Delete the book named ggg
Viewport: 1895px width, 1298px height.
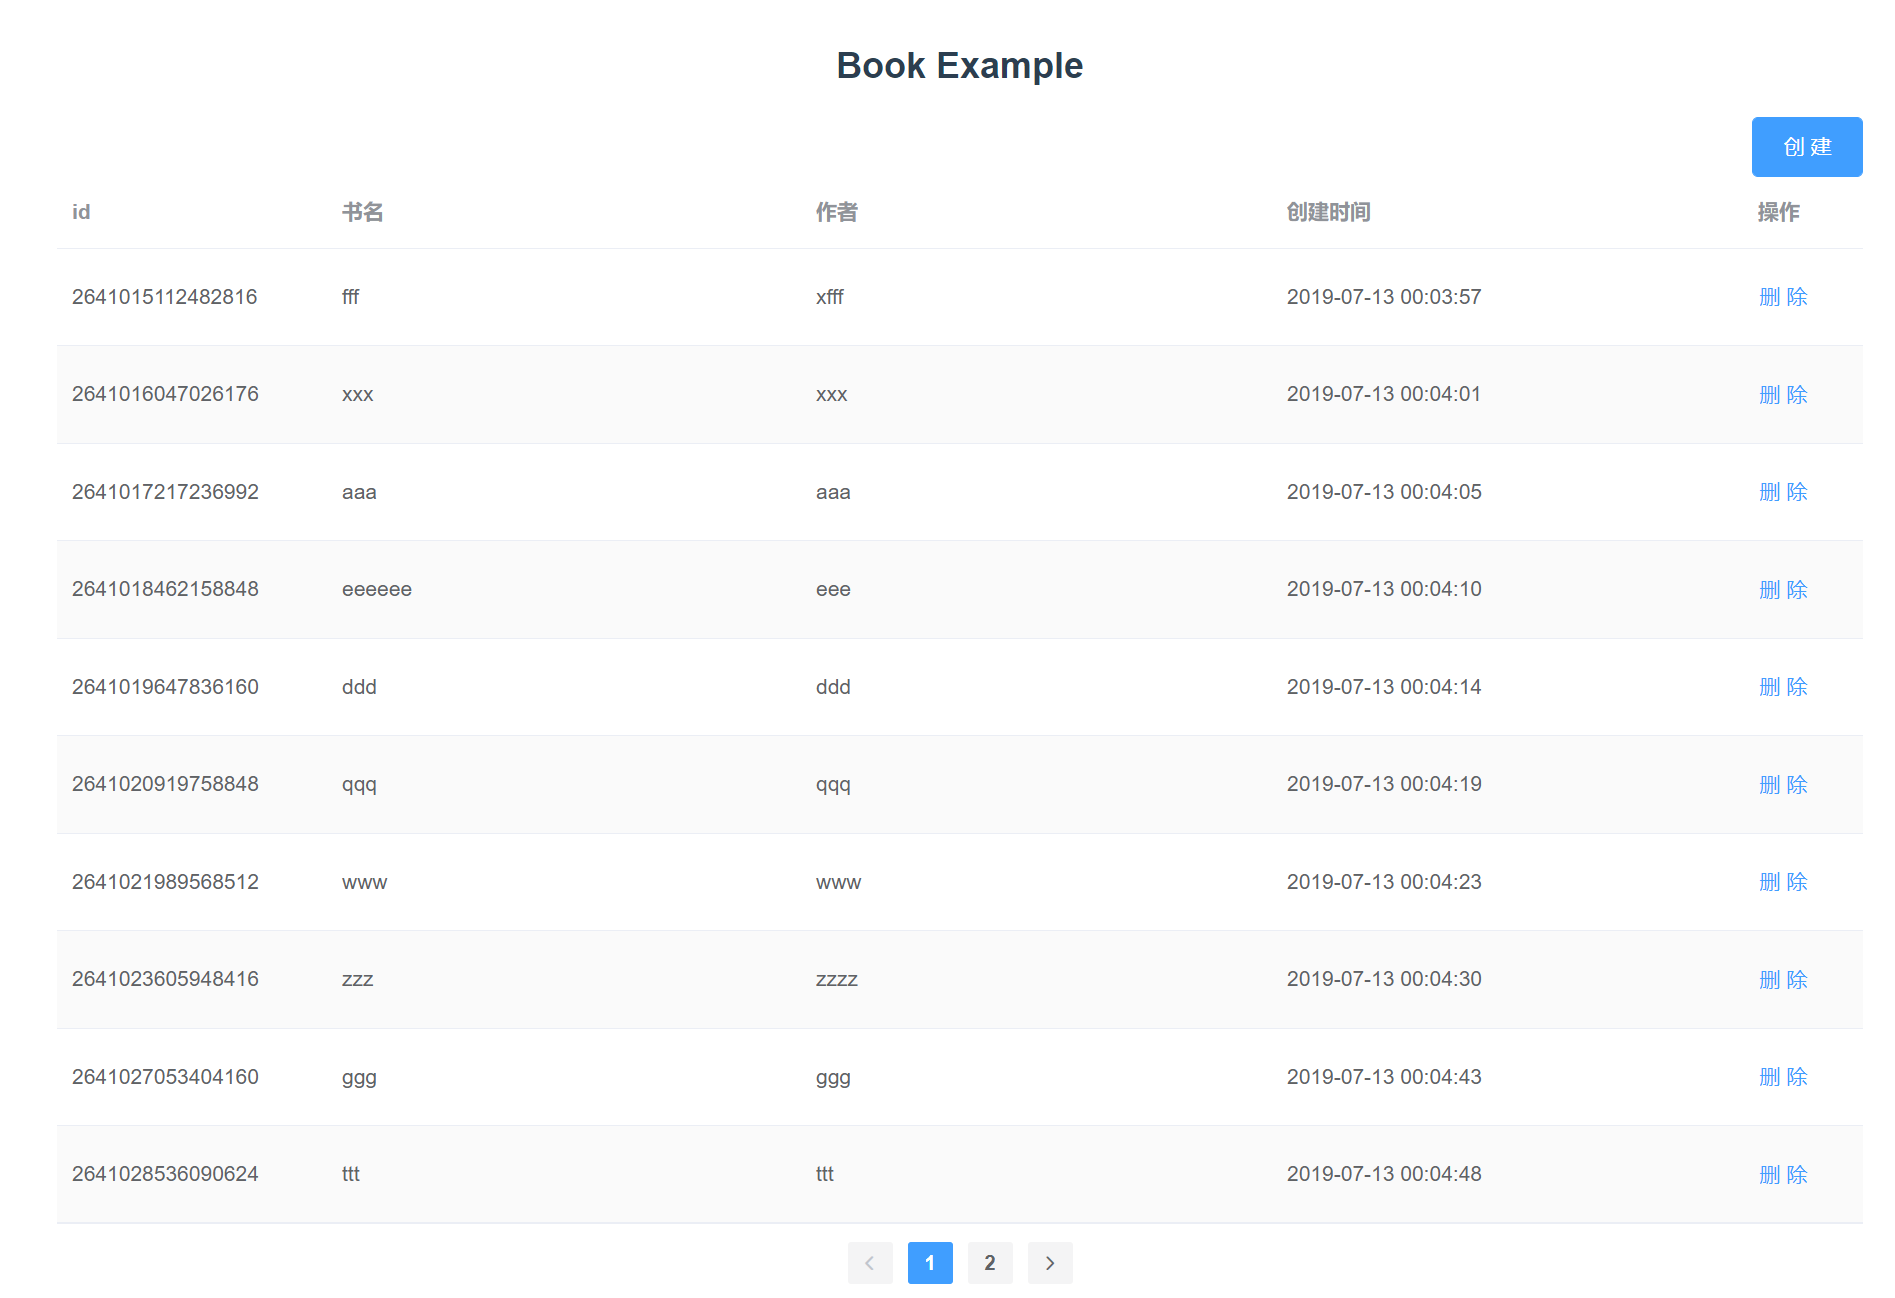1784,1077
